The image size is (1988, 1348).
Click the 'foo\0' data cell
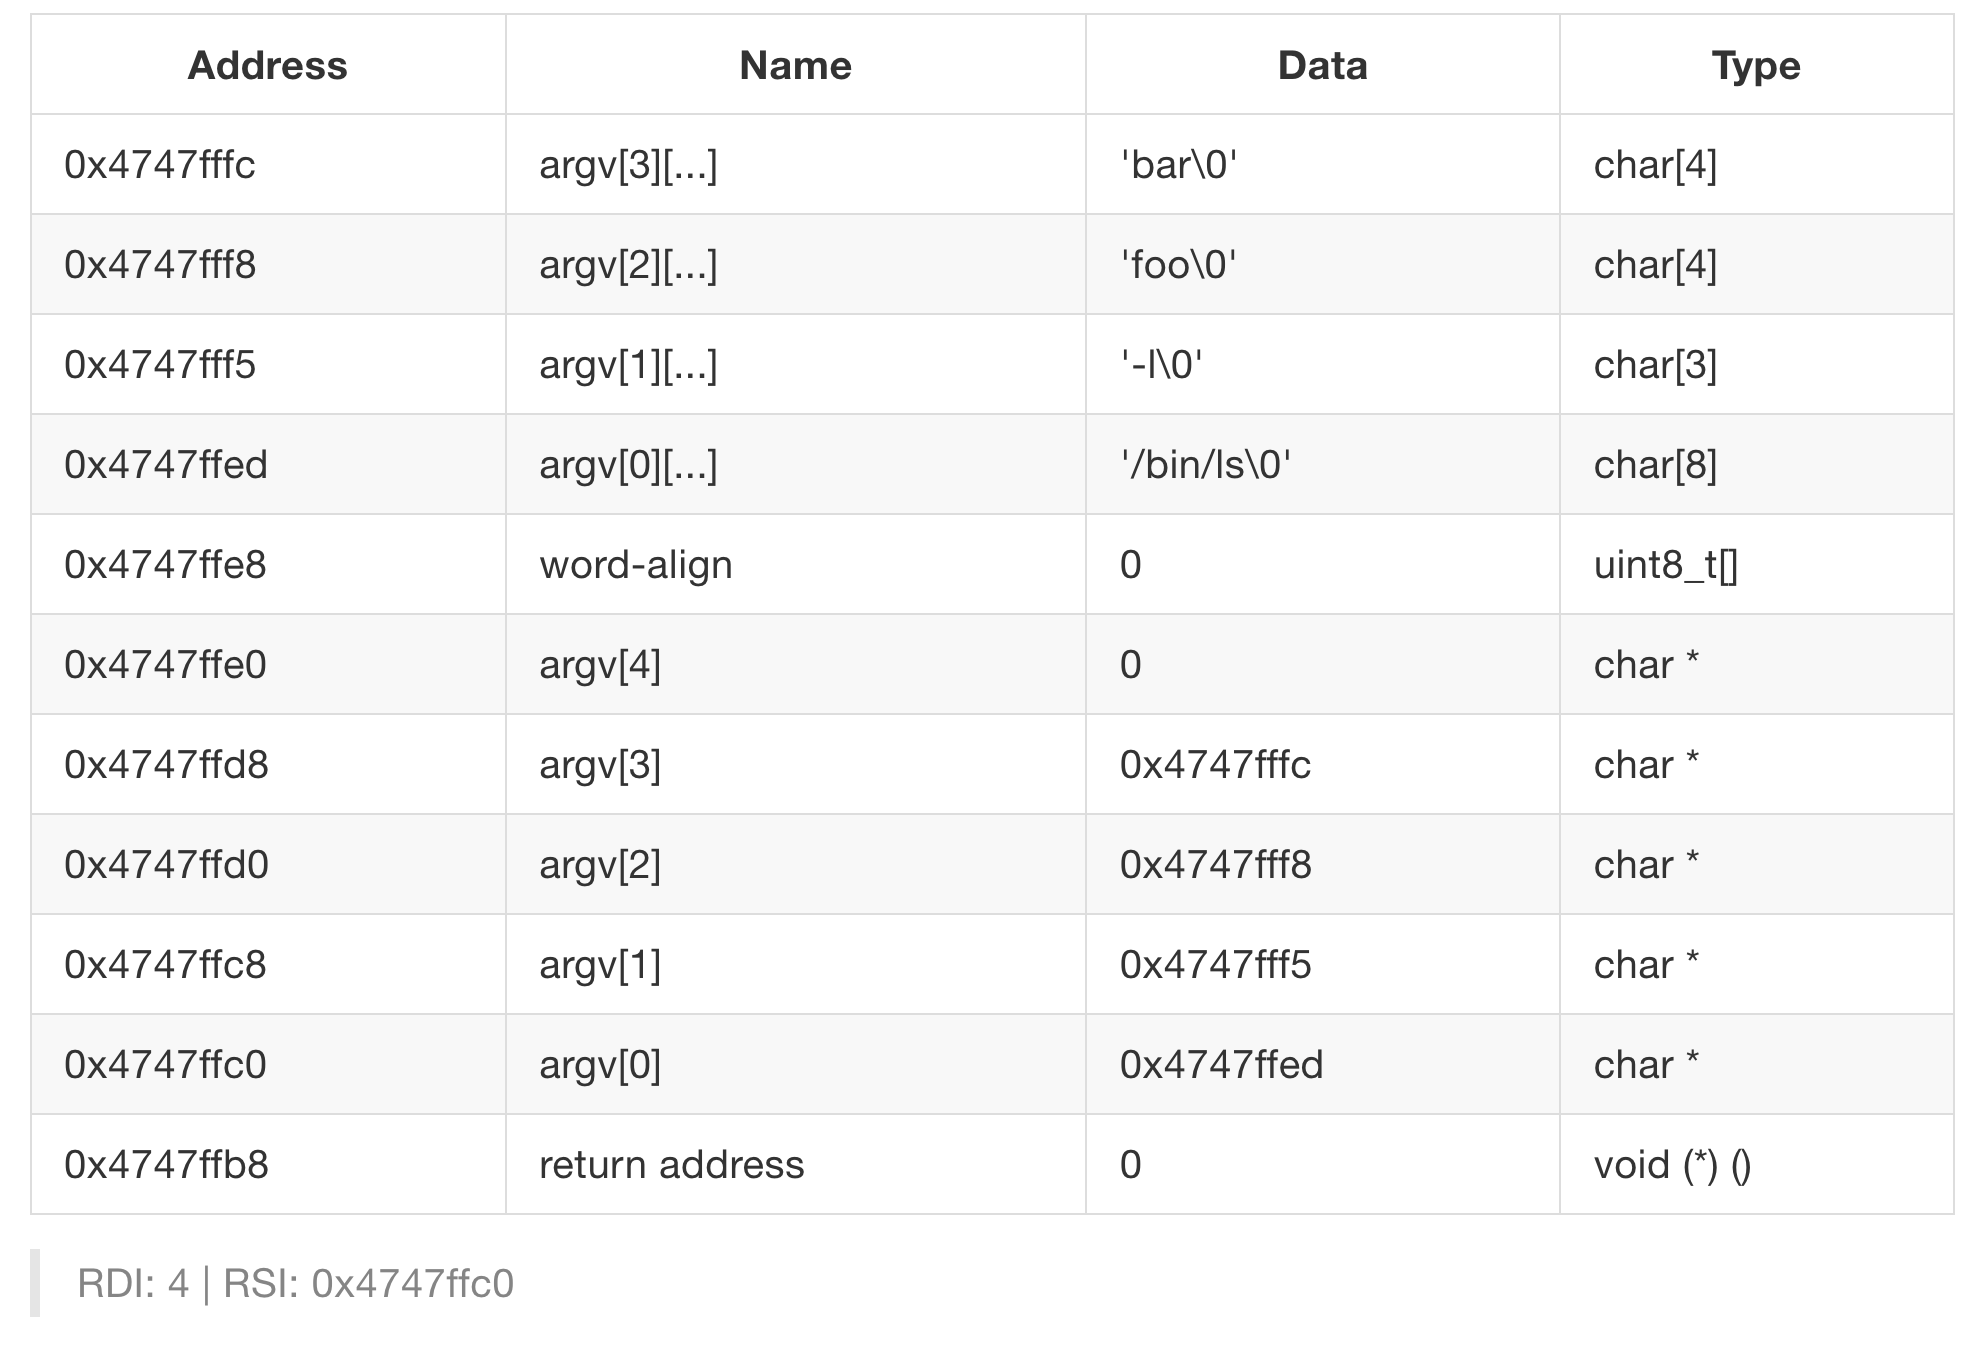click(1178, 265)
